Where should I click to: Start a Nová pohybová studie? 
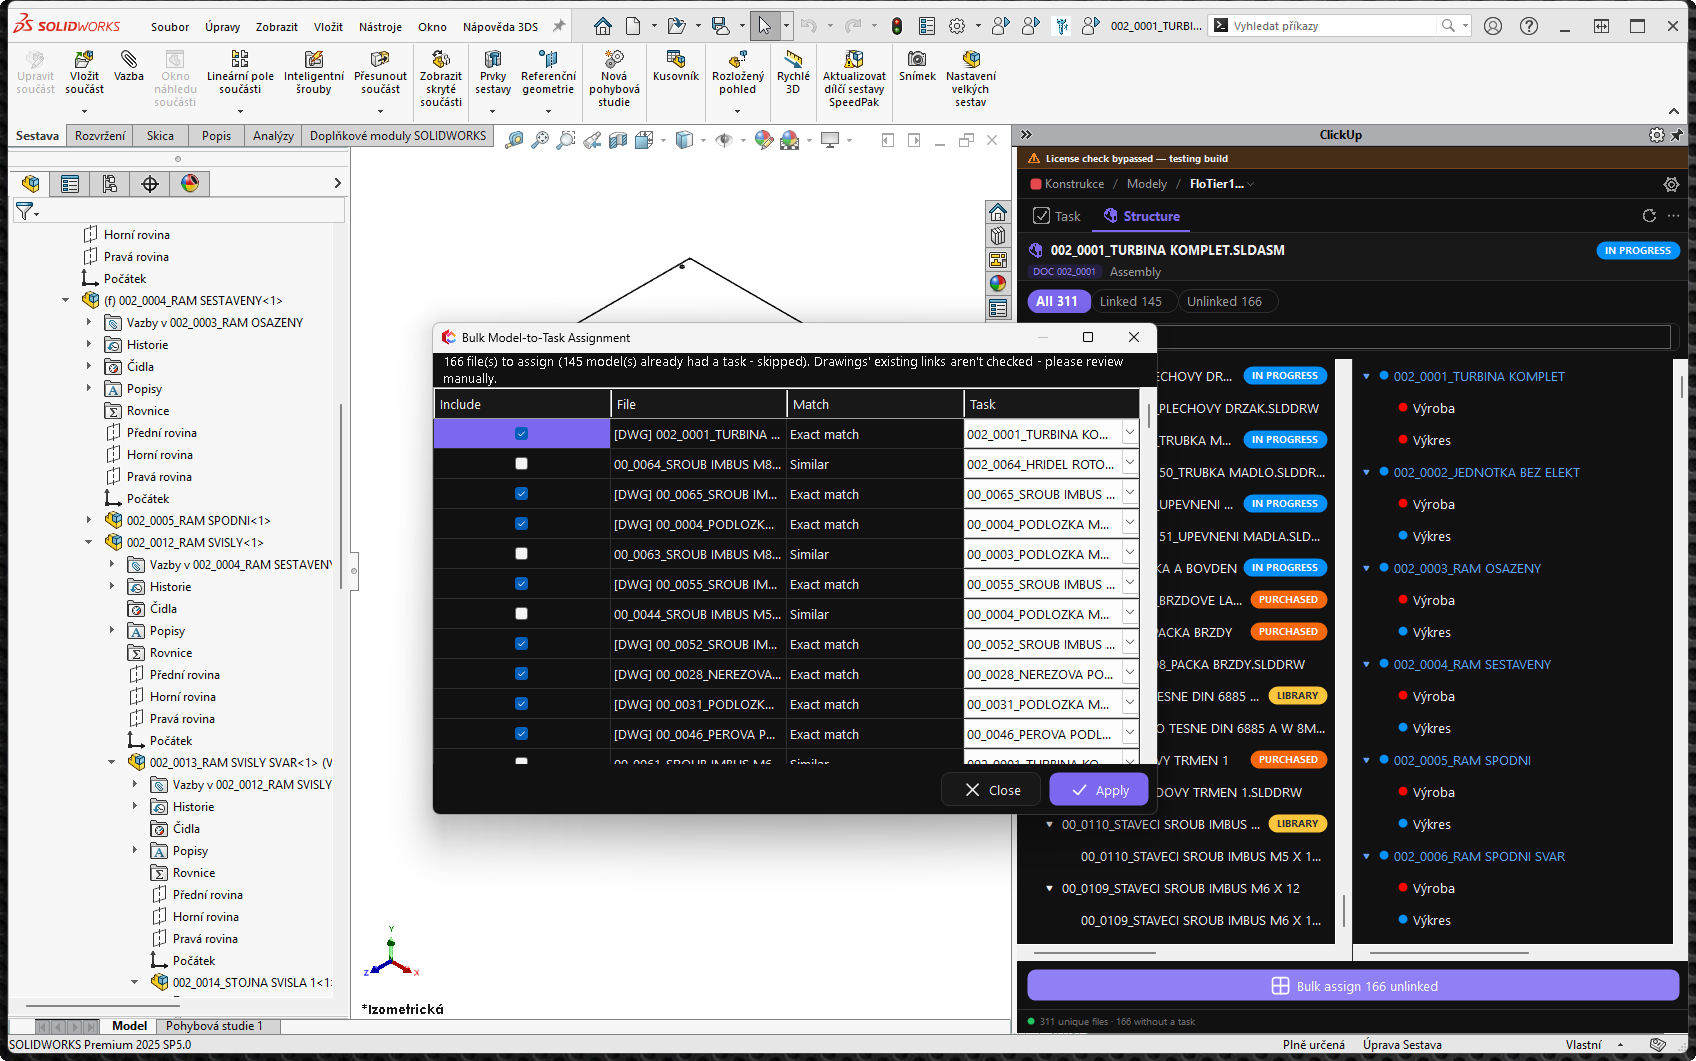click(614, 79)
